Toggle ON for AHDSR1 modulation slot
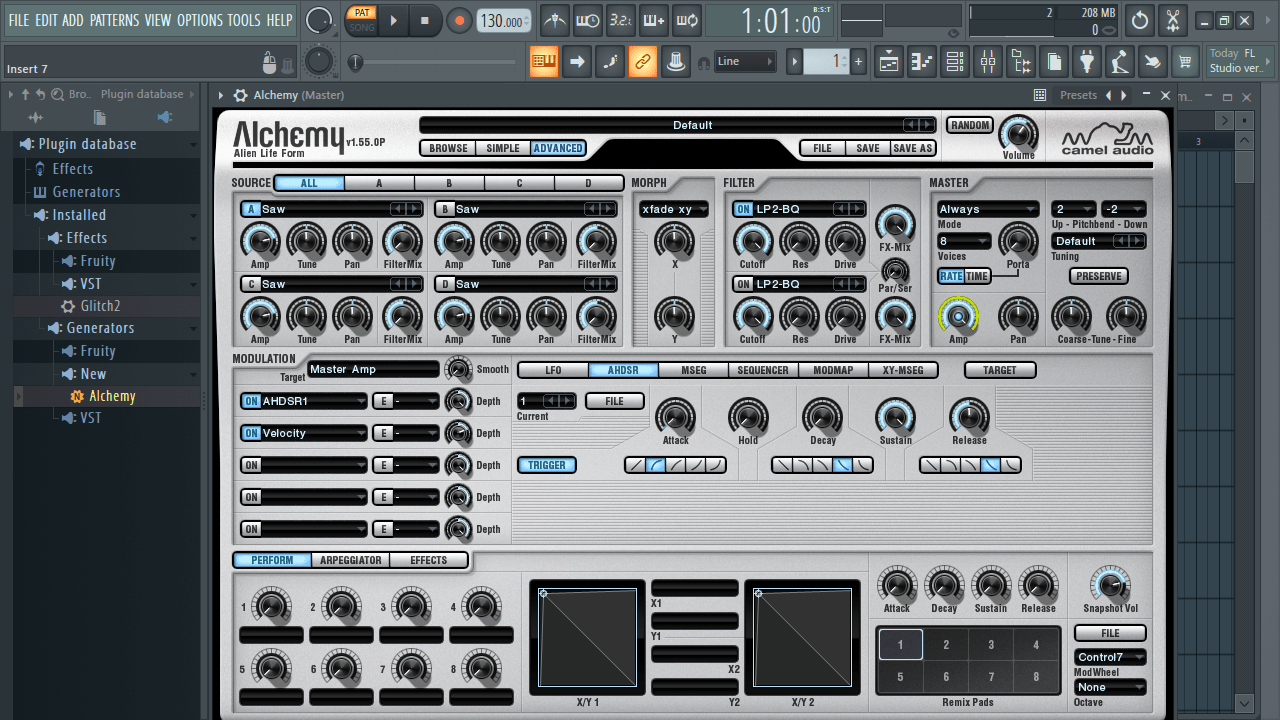Viewport: 1280px width, 720px height. click(x=251, y=401)
